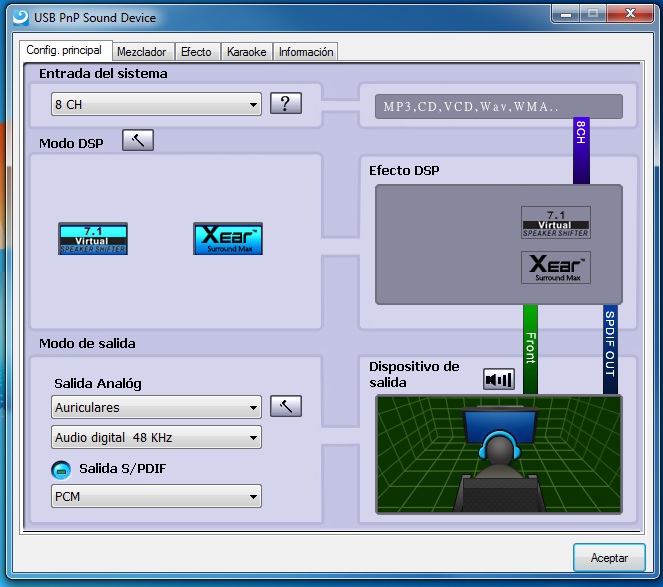Switch to the Mezclador tab
This screenshot has width=663, height=587.
[x=142, y=52]
